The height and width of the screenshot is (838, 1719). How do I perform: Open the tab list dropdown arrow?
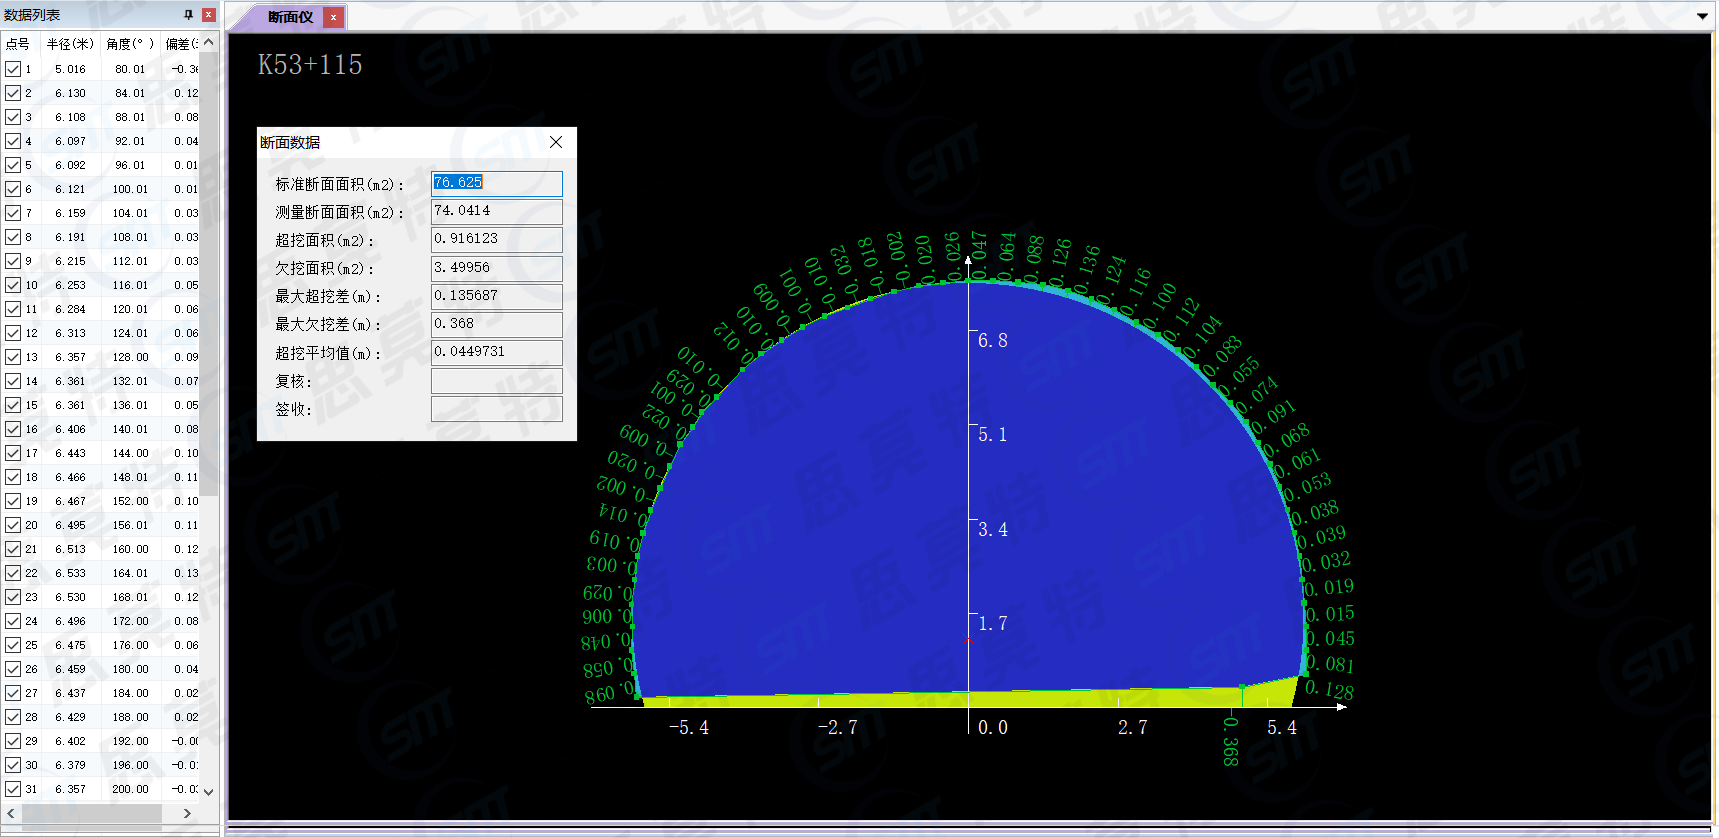[1702, 16]
